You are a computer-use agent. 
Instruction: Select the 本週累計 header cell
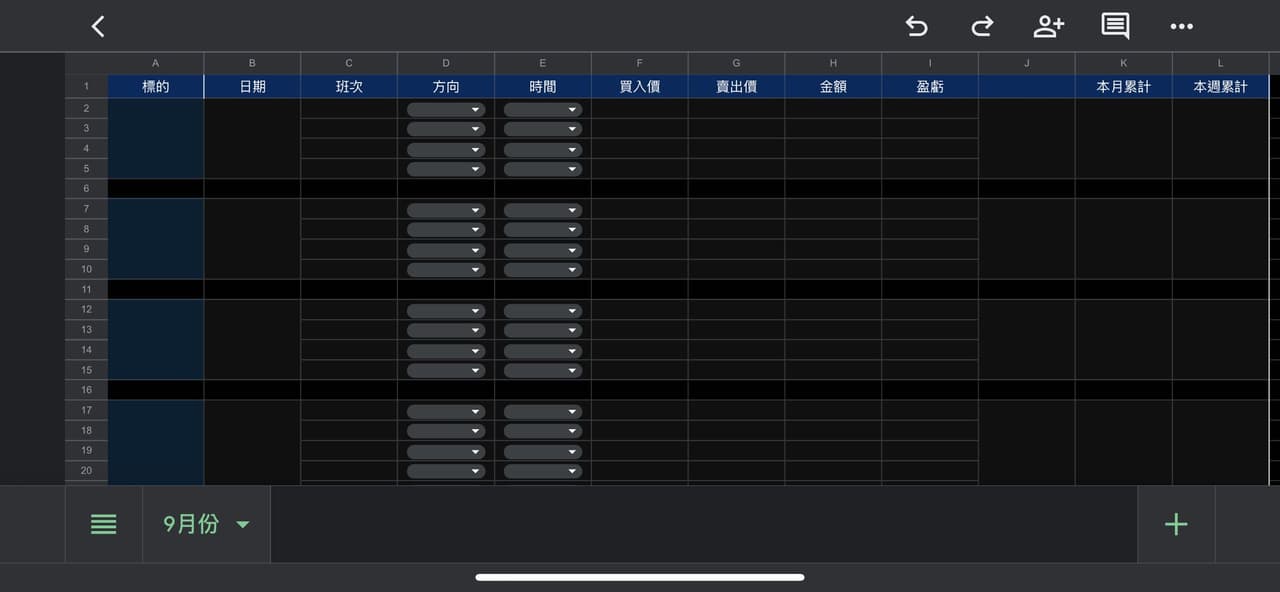pyautogui.click(x=1220, y=87)
